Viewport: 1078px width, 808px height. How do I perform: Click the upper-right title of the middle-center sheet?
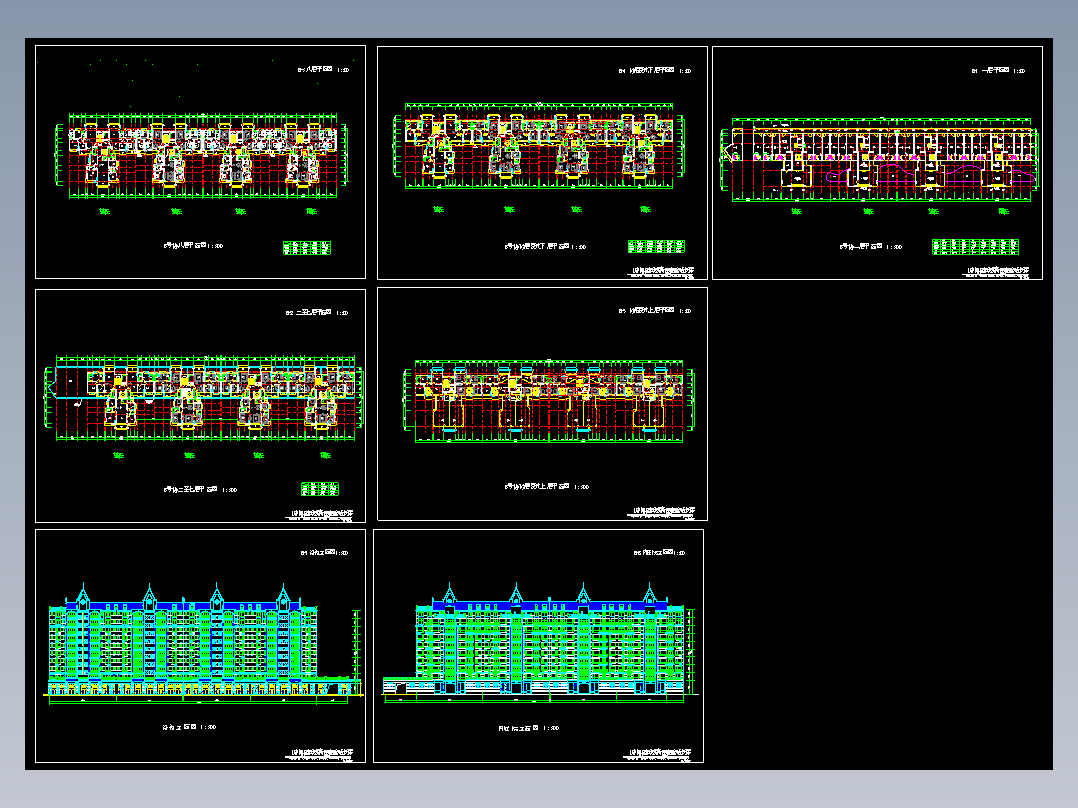pos(654,311)
